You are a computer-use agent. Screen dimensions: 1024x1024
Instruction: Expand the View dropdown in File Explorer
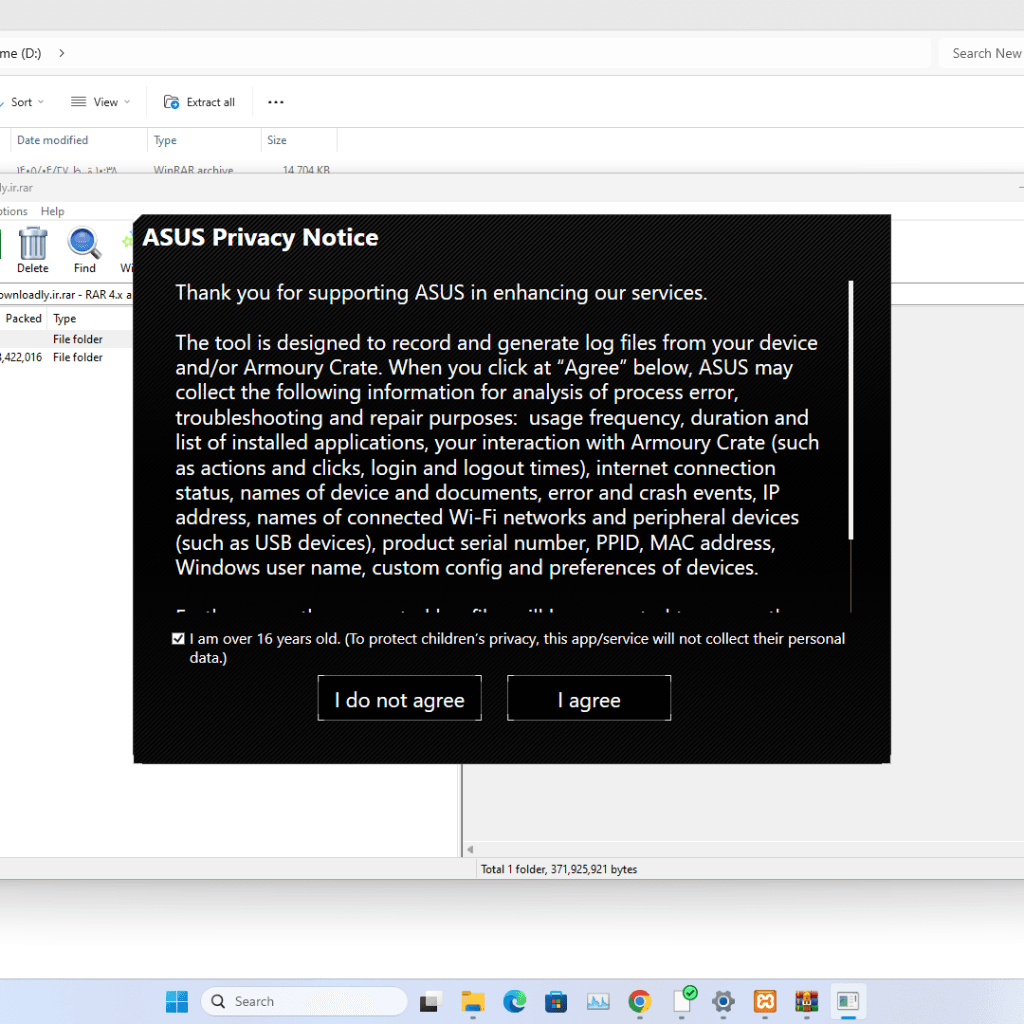(101, 102)
